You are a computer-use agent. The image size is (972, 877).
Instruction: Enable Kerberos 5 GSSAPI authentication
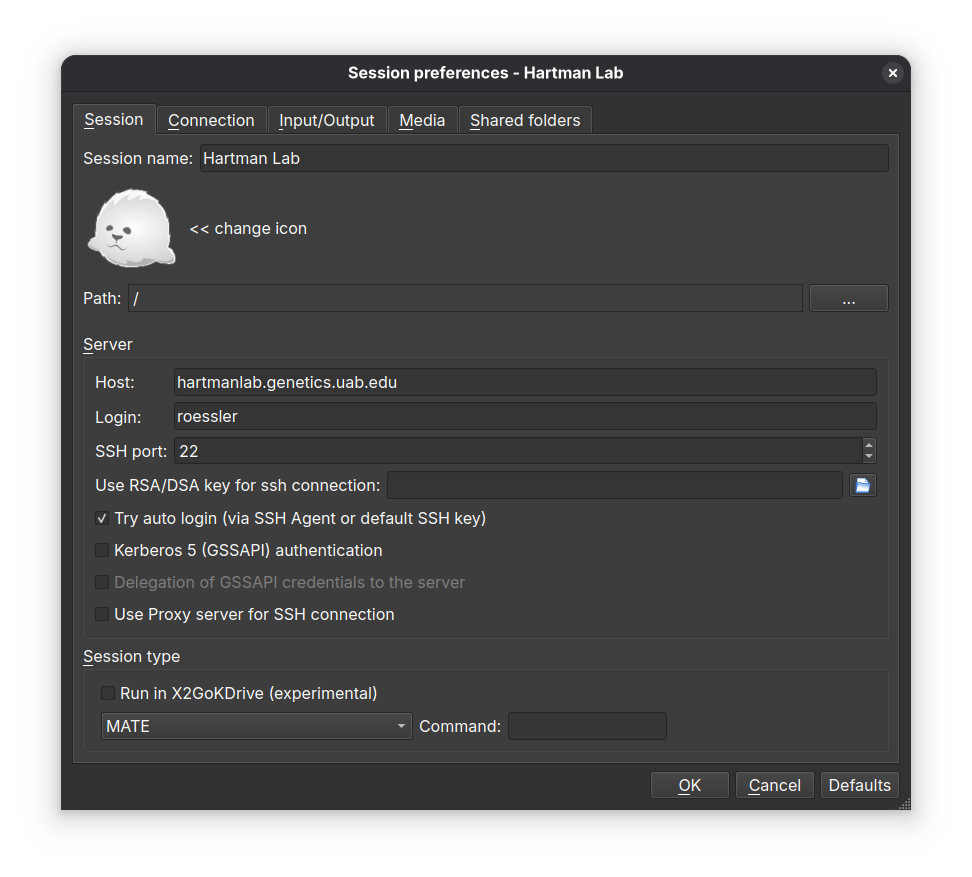[102, 550]
